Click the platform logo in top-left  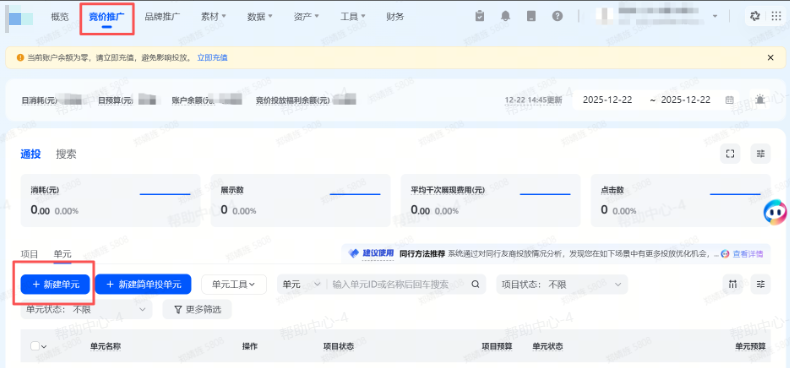(20, 18)
